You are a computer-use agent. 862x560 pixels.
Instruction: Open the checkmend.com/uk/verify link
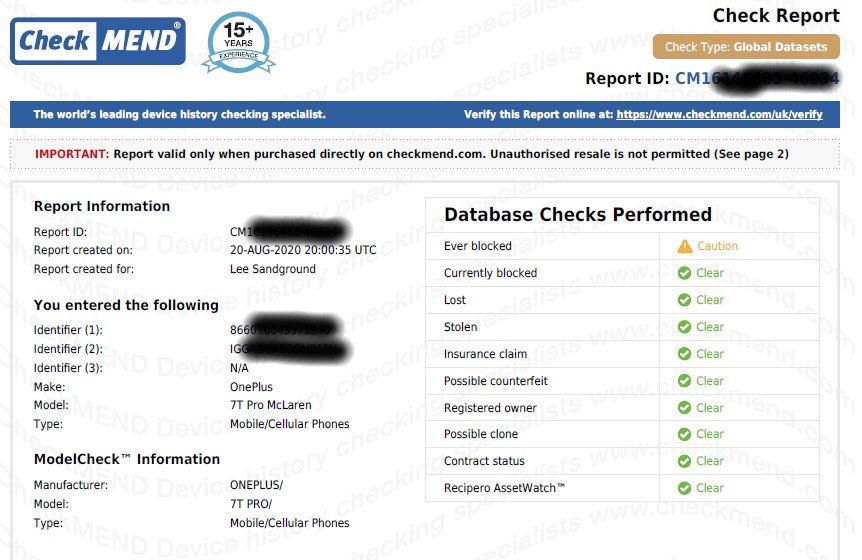click(x=719, y=114)
